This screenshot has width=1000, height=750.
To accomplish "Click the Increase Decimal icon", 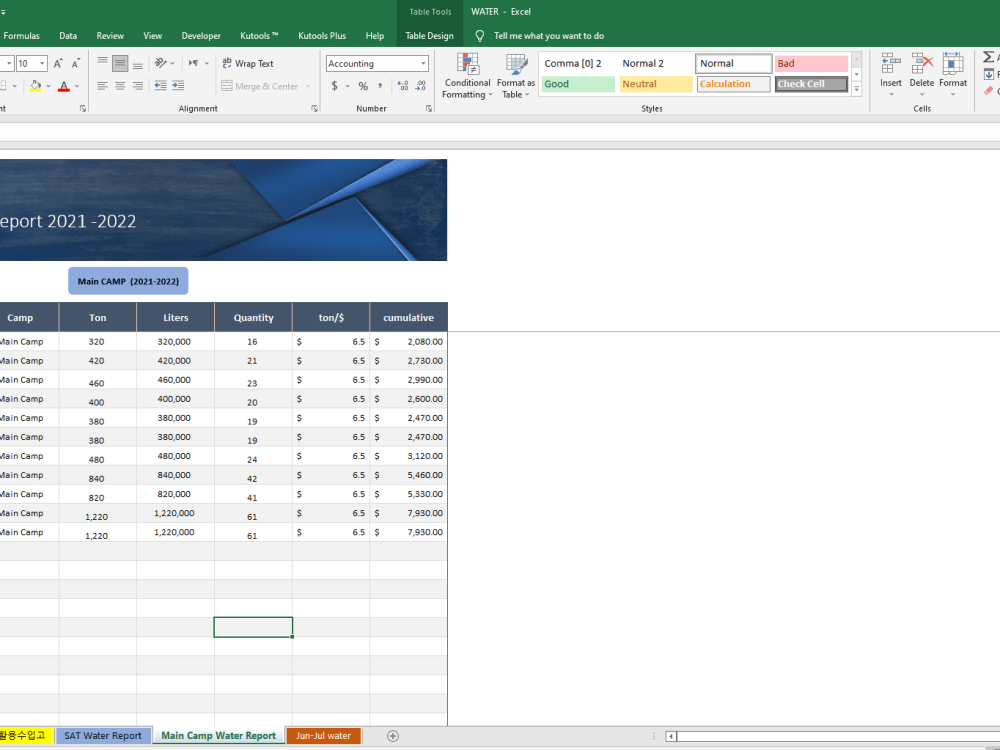I will pos(402,85).
